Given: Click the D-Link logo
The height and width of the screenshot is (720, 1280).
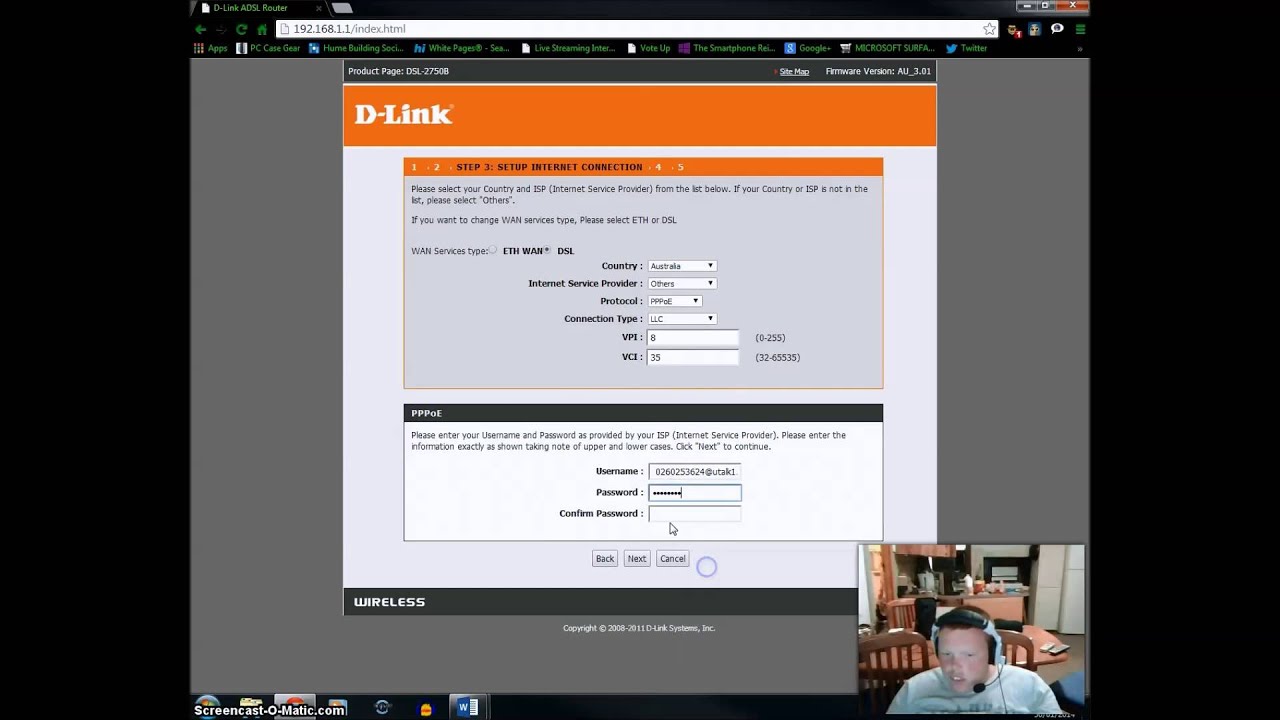Looking at the screenshot, I should click(x=404, y=114).
